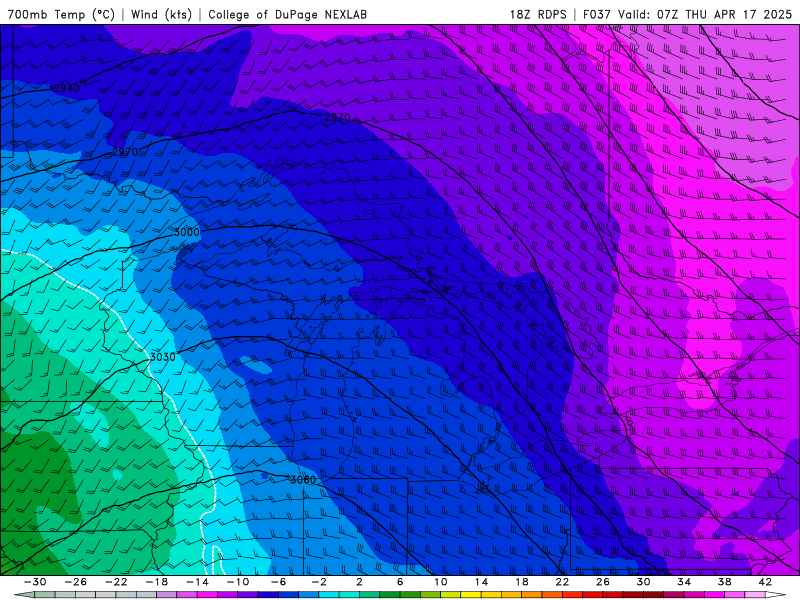Click the '18Z RDPS' model run label

click(538, 14)
